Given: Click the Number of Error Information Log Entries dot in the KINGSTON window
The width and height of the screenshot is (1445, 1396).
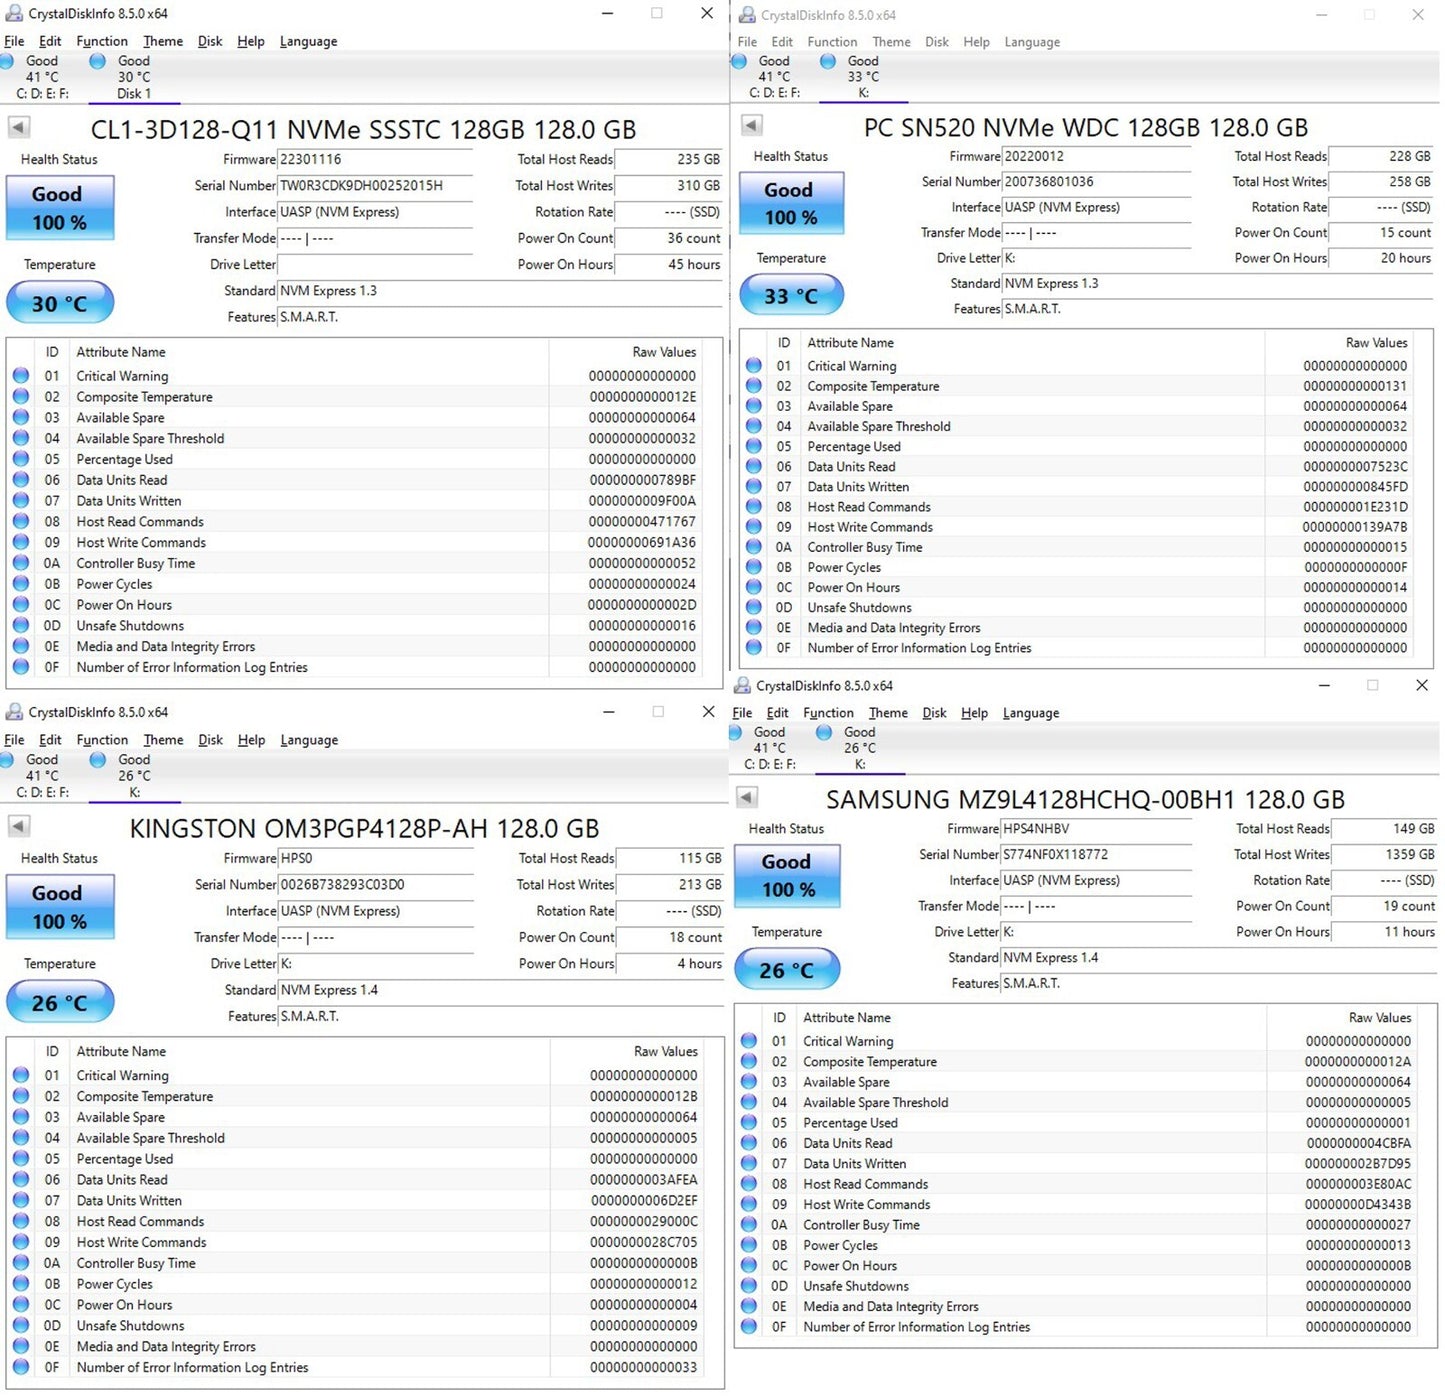Looking at the screenshot, I should (x=21, y=1367).
